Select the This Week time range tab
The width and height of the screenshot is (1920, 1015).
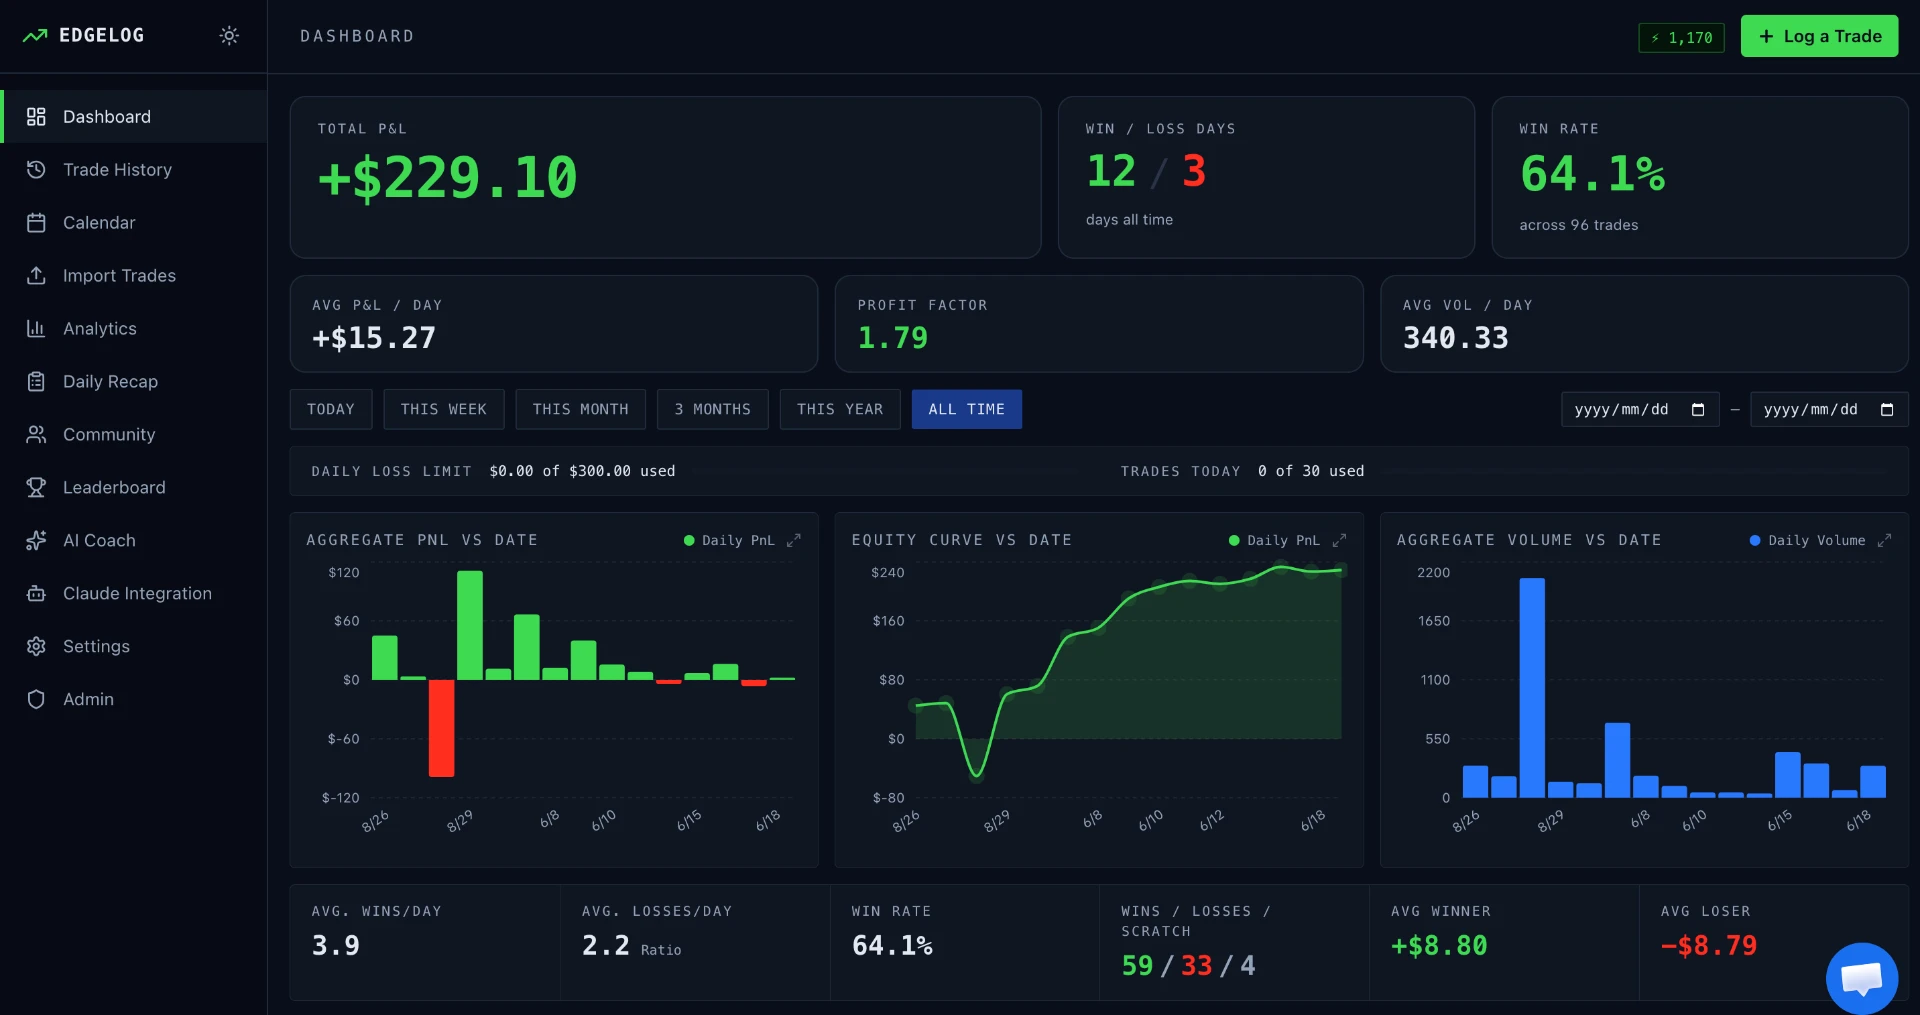click(x=444, y=410)
